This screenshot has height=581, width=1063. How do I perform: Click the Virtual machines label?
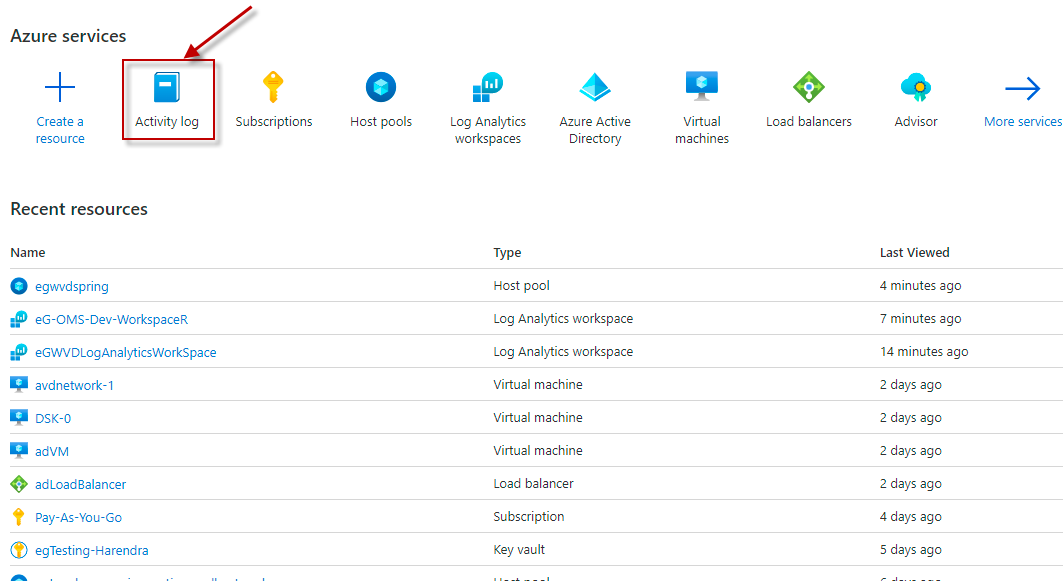702,129
